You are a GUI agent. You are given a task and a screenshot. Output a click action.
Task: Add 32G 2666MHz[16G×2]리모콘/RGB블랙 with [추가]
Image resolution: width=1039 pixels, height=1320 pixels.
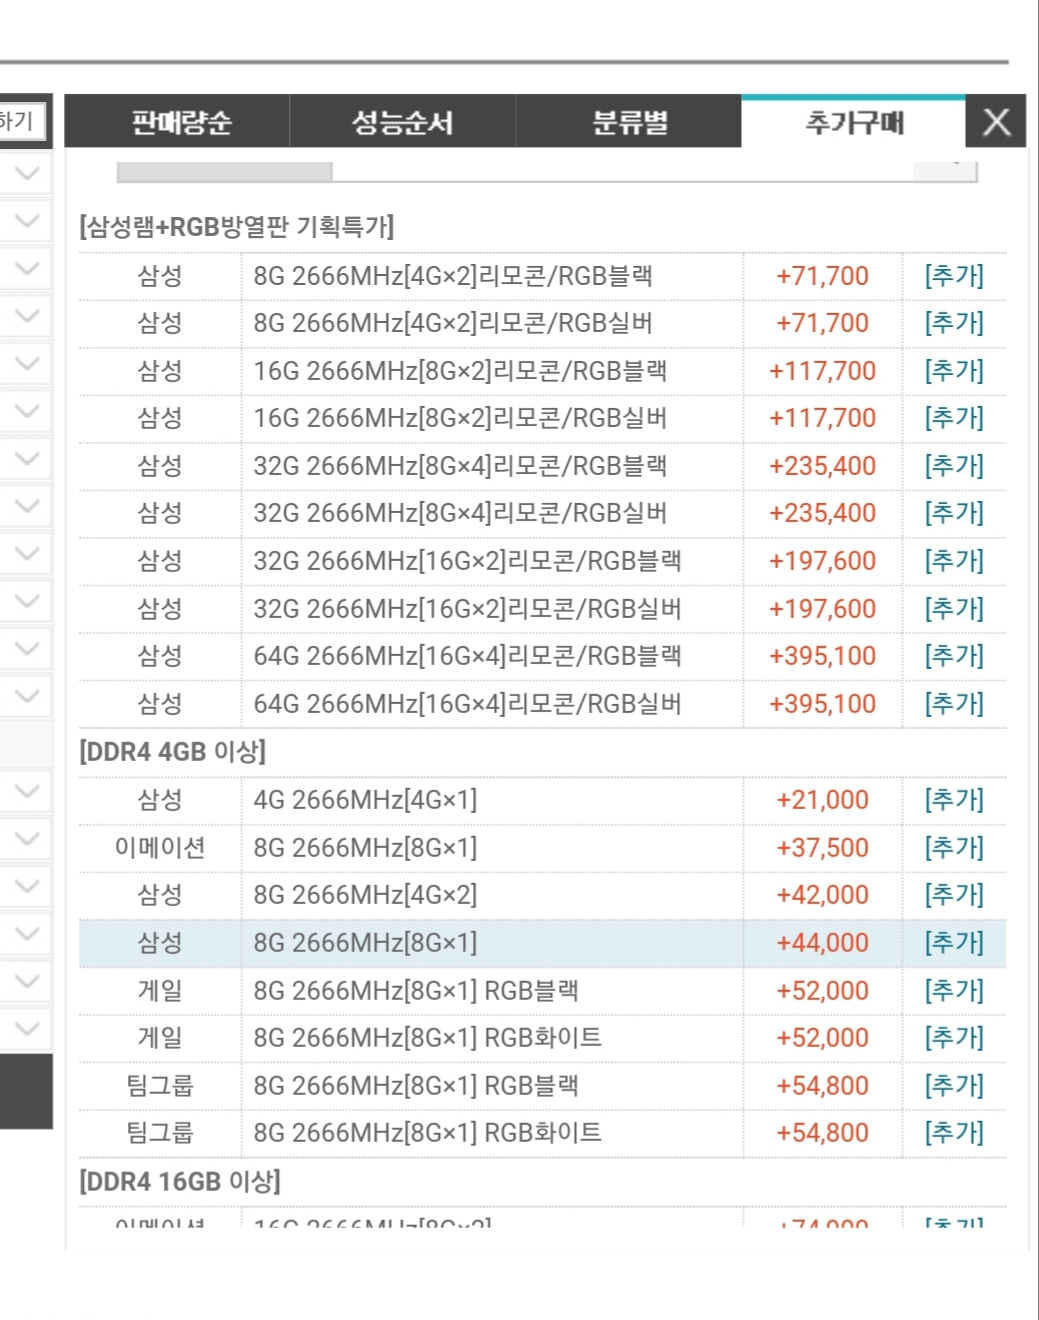(x=954, y=561)
